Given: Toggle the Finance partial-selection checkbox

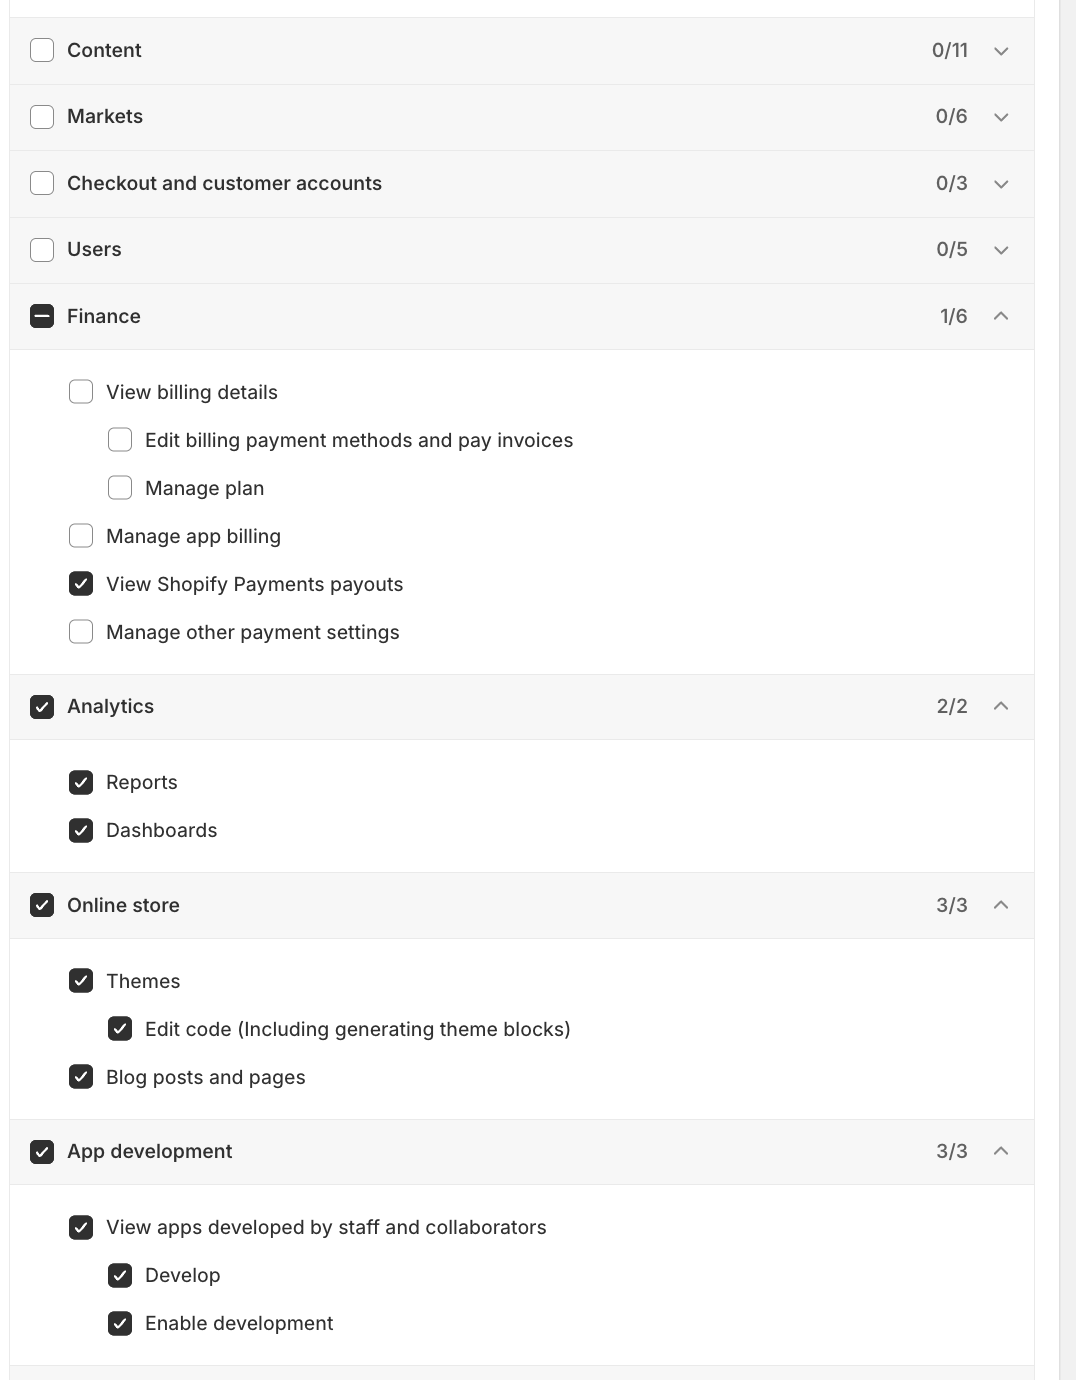Looking at the screenshot, I should point(41,316).
